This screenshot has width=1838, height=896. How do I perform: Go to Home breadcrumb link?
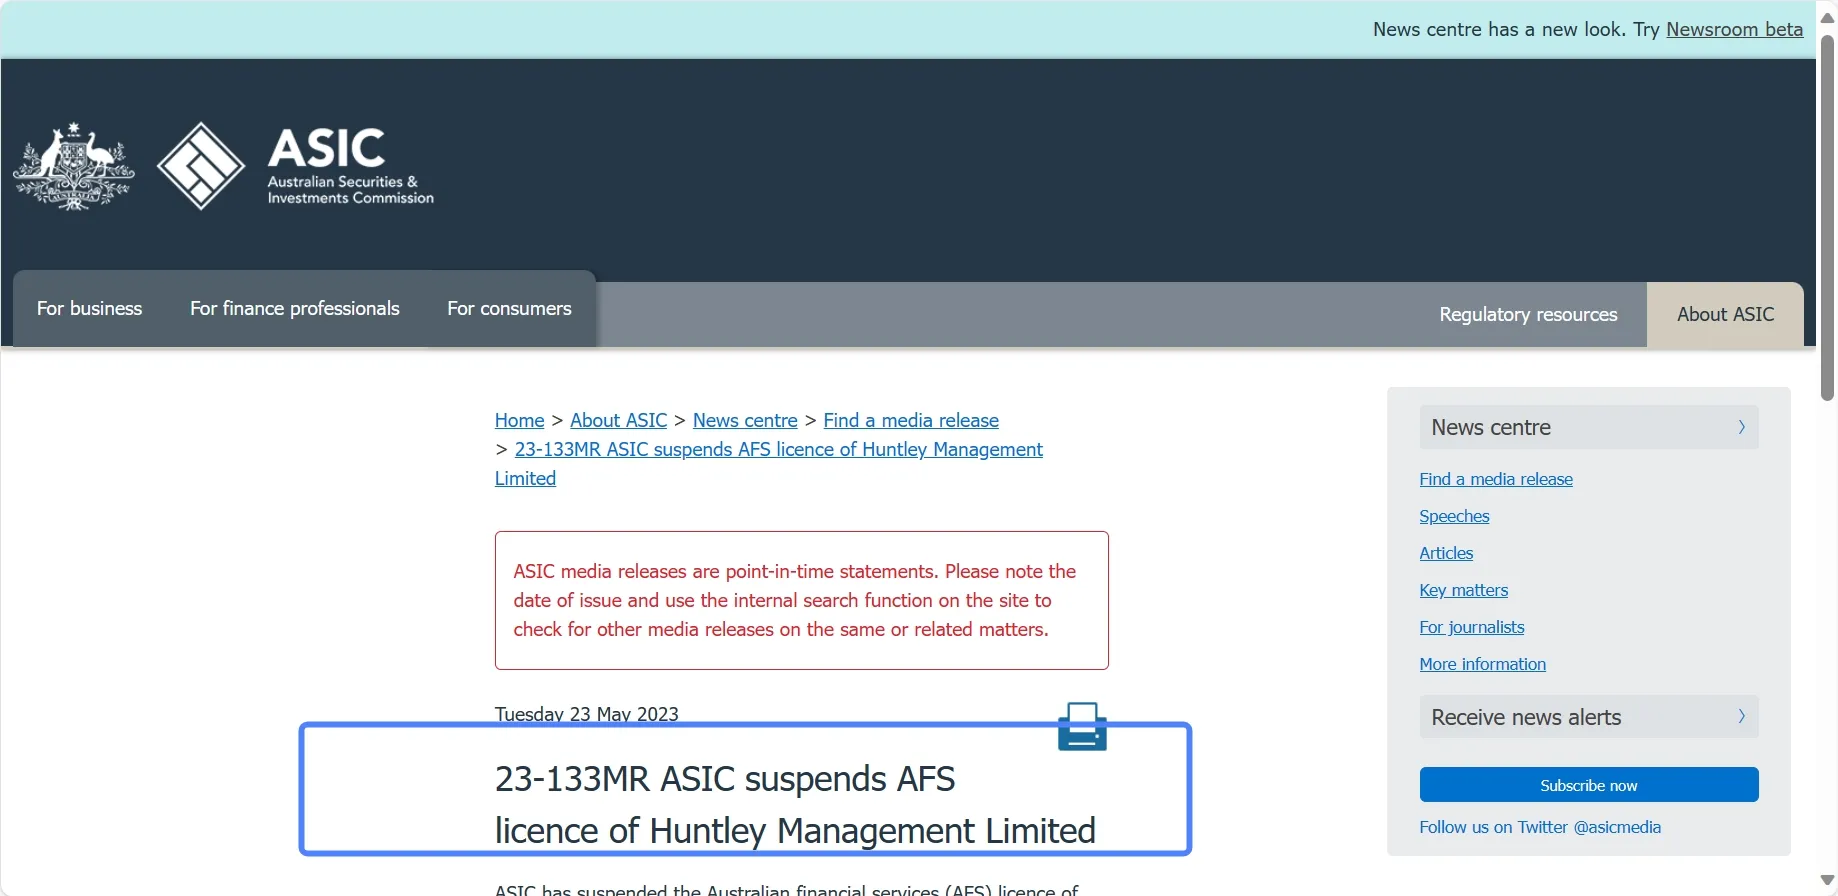[x=520, y=420]
